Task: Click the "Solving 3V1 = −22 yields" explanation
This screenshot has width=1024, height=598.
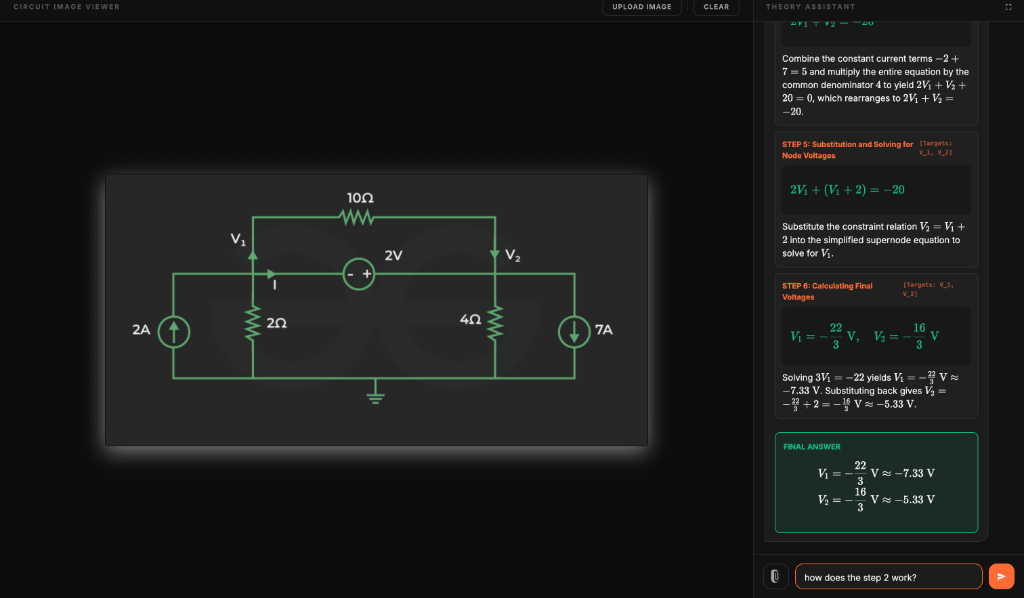Action: (x=871, y=391)
